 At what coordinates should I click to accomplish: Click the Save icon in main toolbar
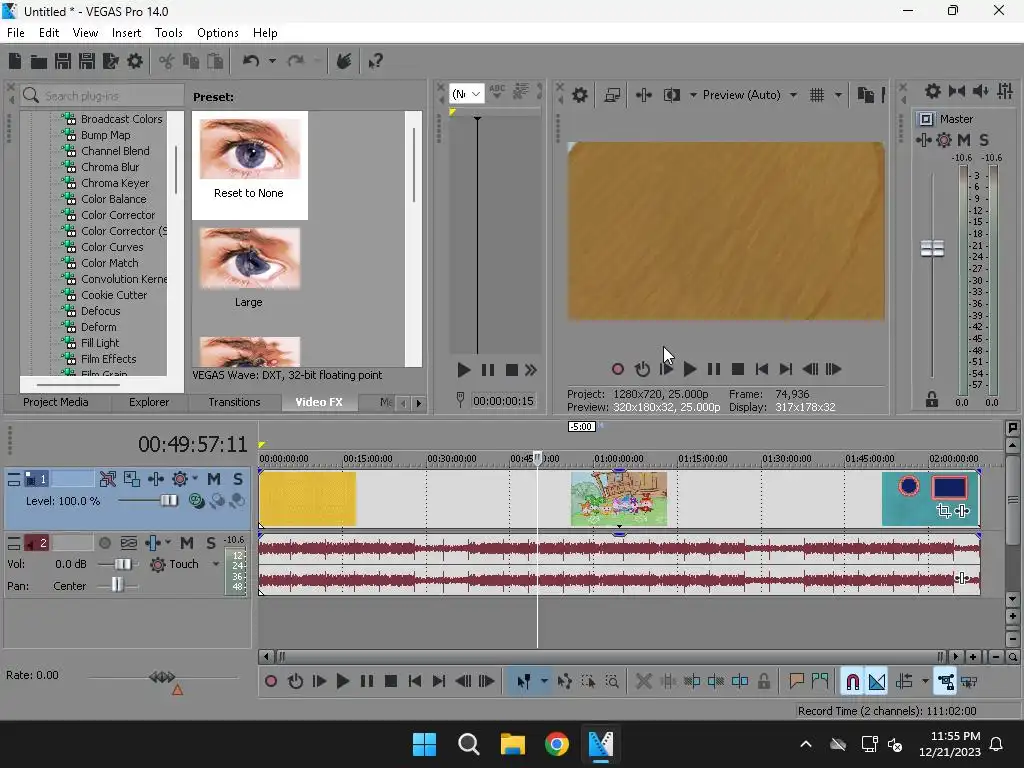(63, 61)
